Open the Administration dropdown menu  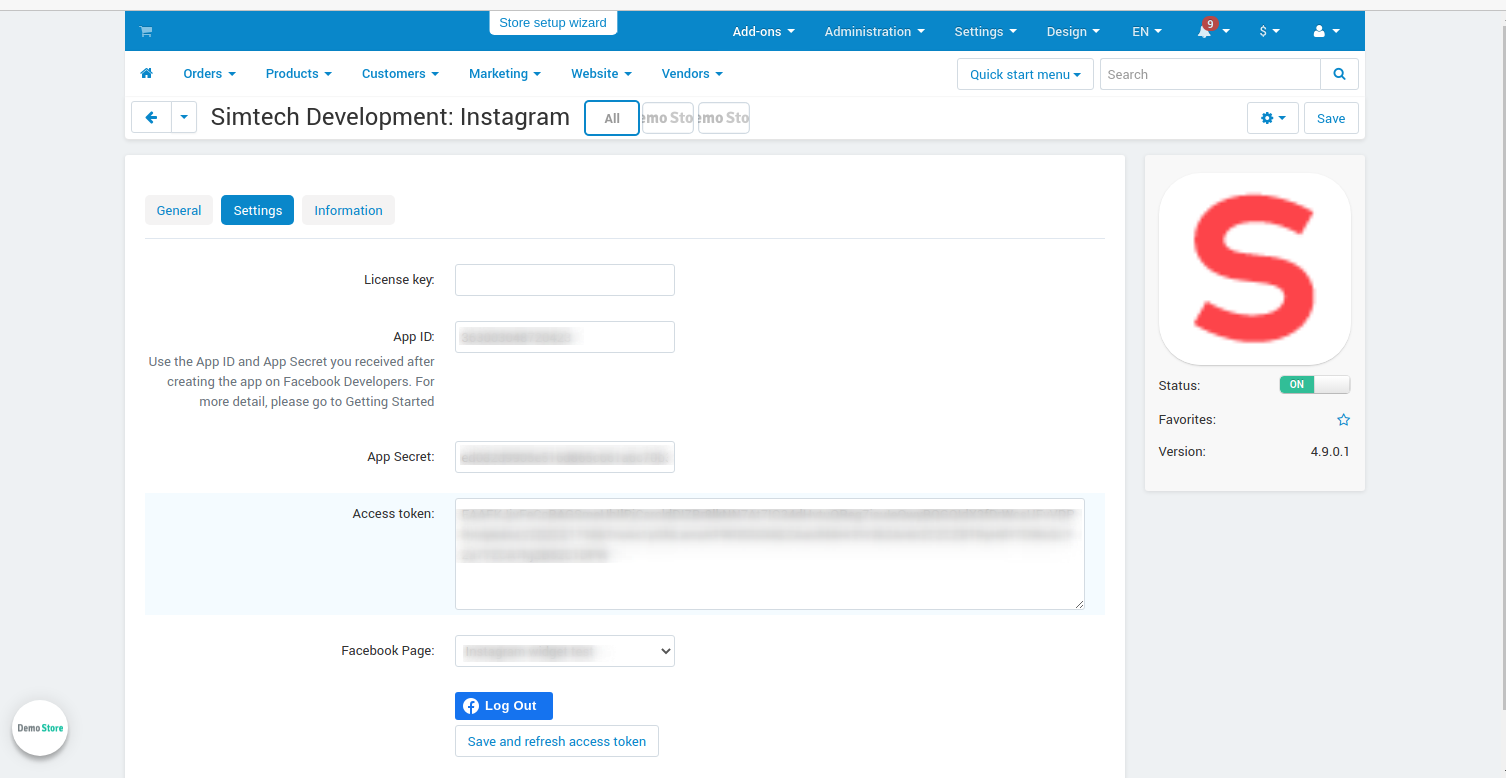(x=875, y=31)
